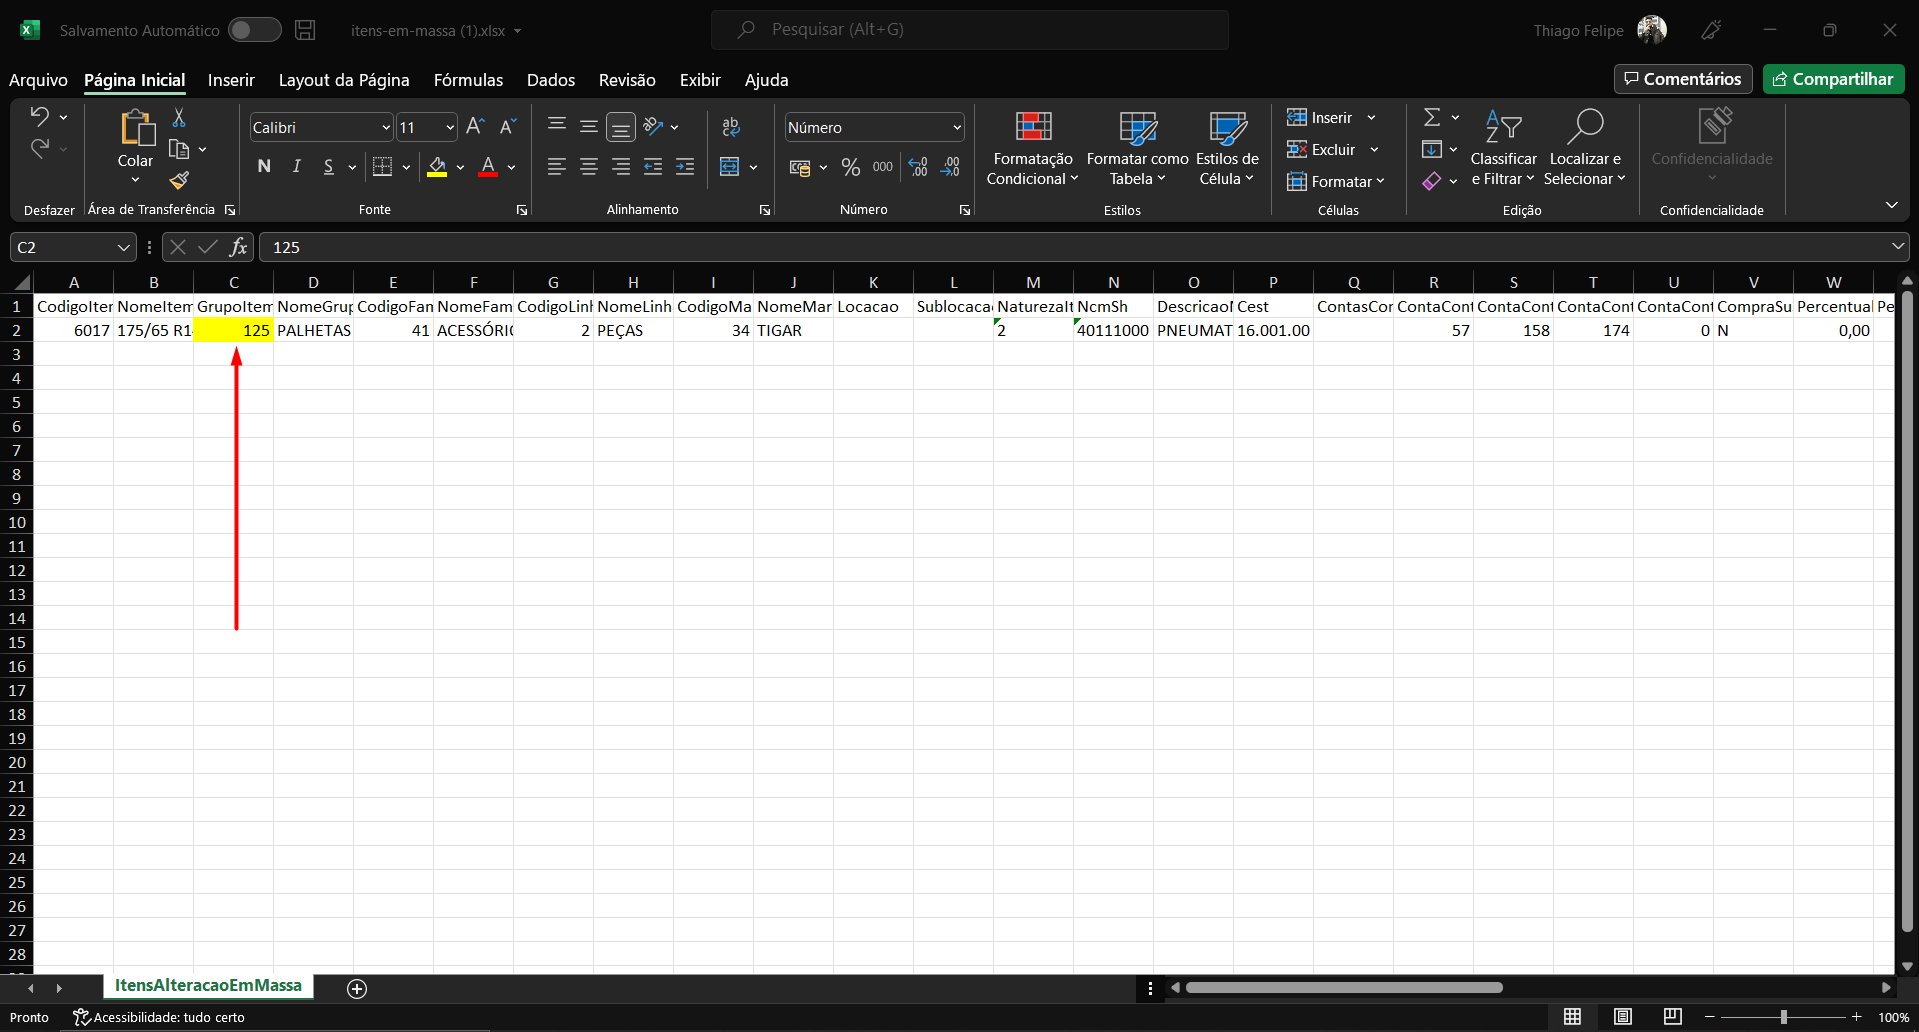Click the text orientation icon
This screenshot has height=1032, width=1919.
pos(653,126)
